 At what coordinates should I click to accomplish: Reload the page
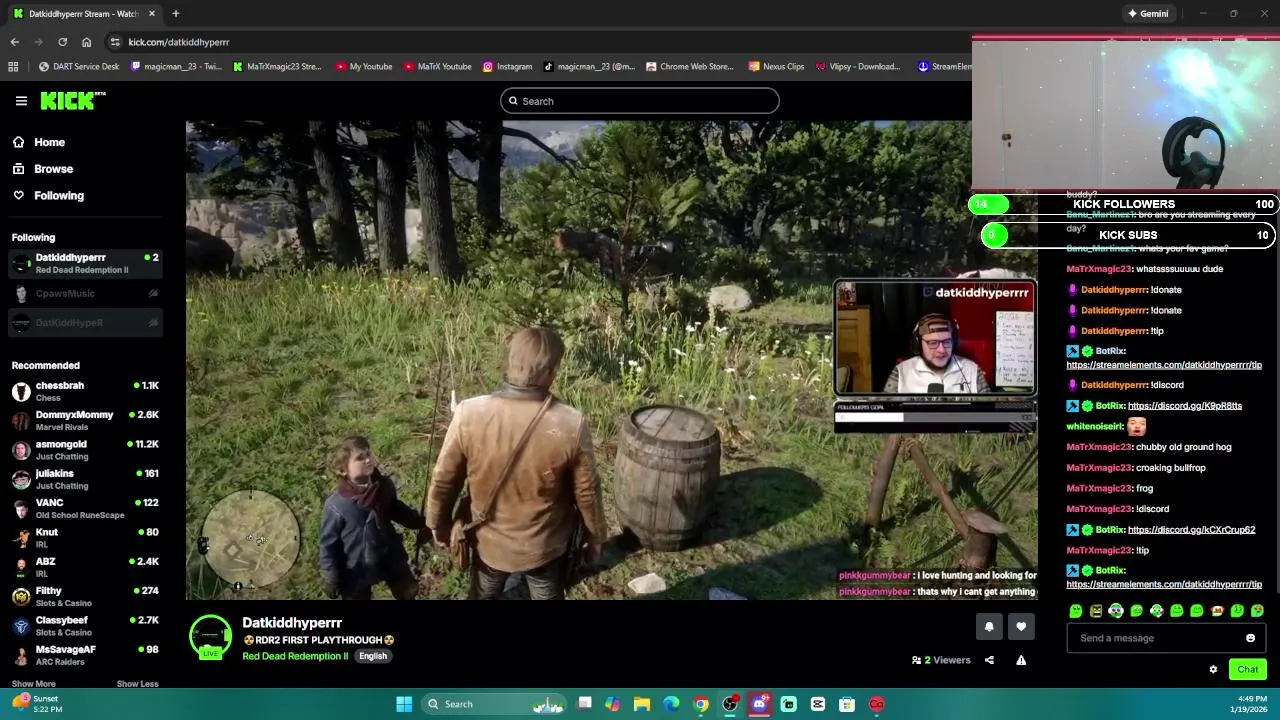click(62, 42)
